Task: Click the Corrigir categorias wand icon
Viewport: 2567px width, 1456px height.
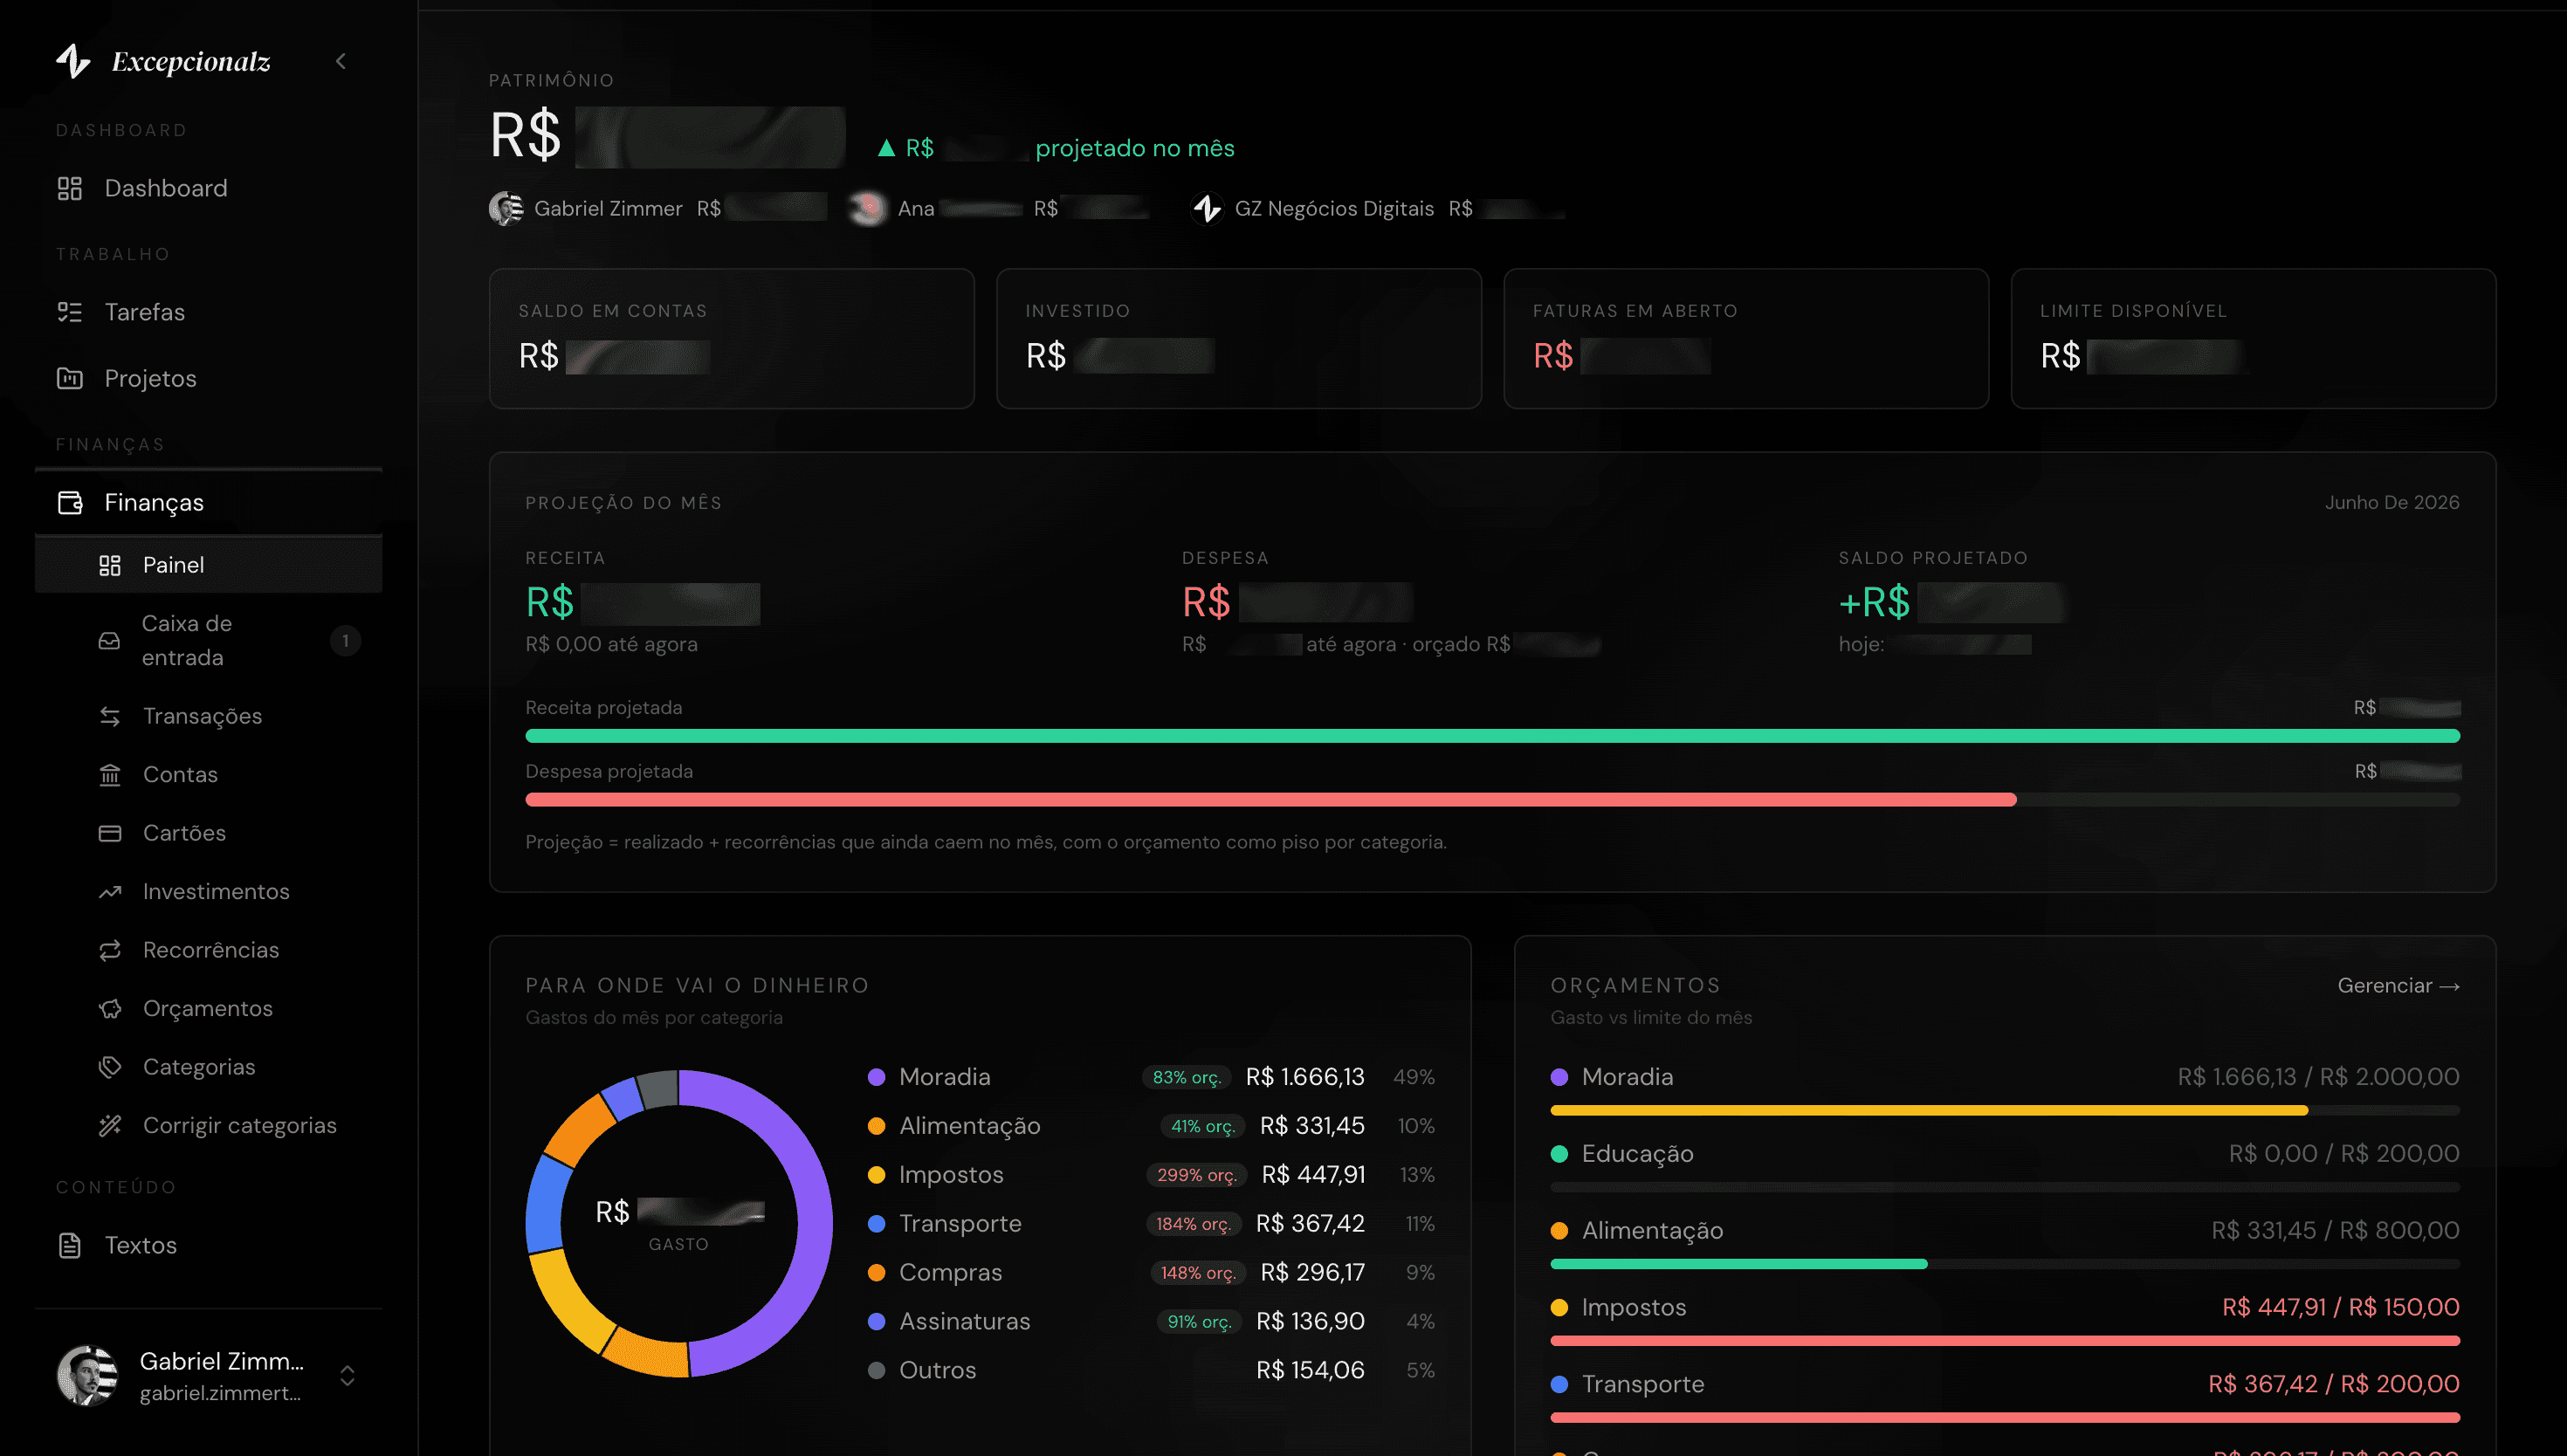Action: (x=110, y=1125)
